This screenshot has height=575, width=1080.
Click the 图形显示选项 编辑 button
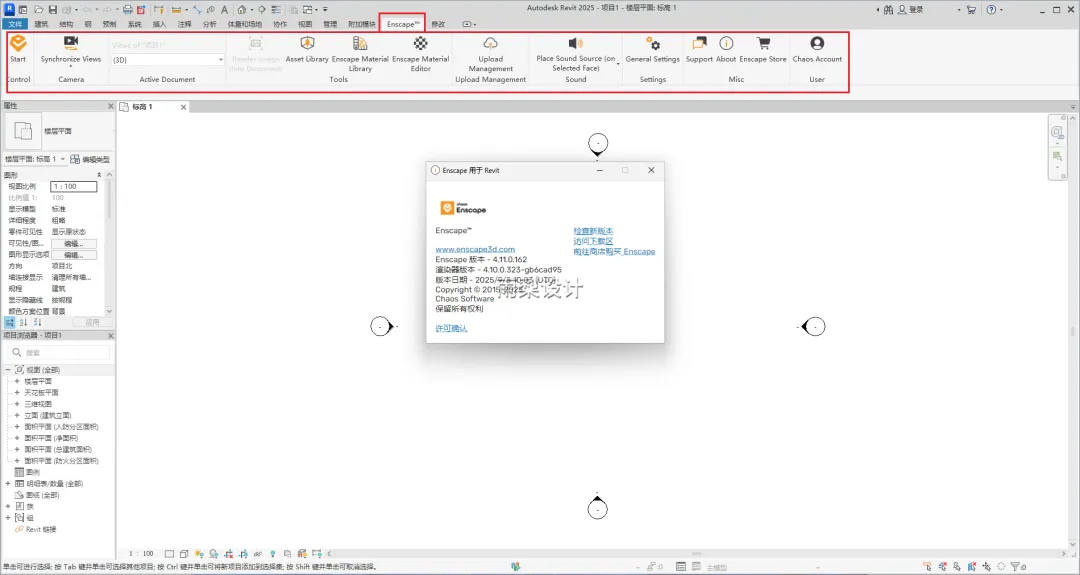coord(74,255)
